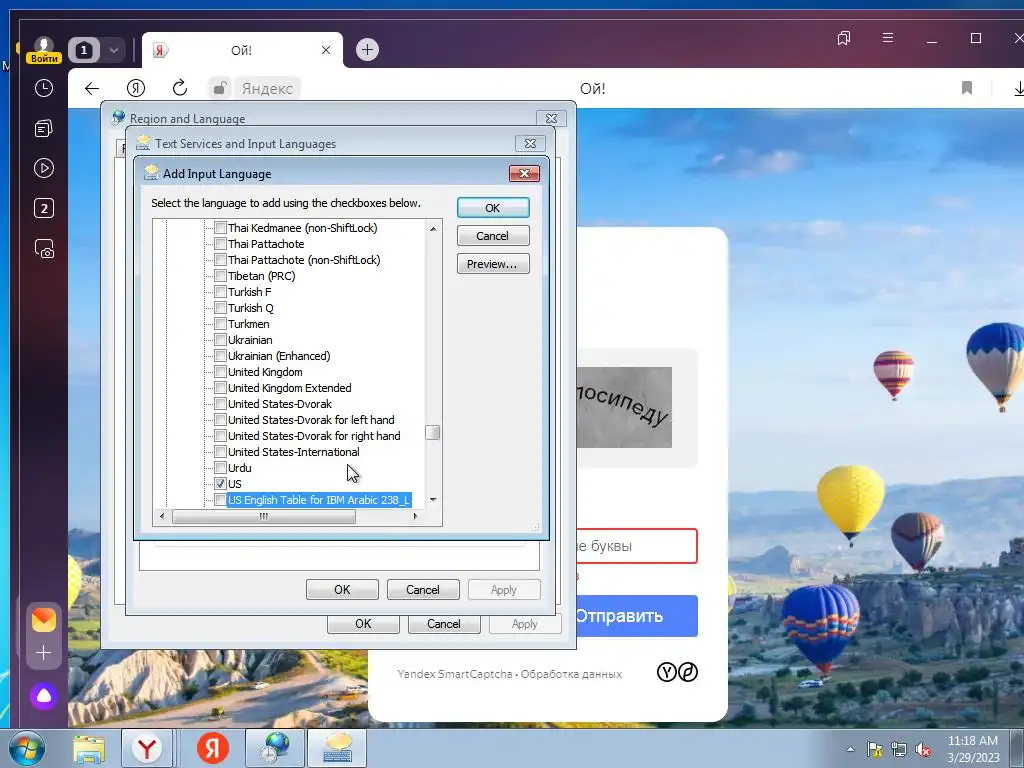Select United Kingdom Extended entry
This screenshot has height=768, width=1024.
[289, 388]
